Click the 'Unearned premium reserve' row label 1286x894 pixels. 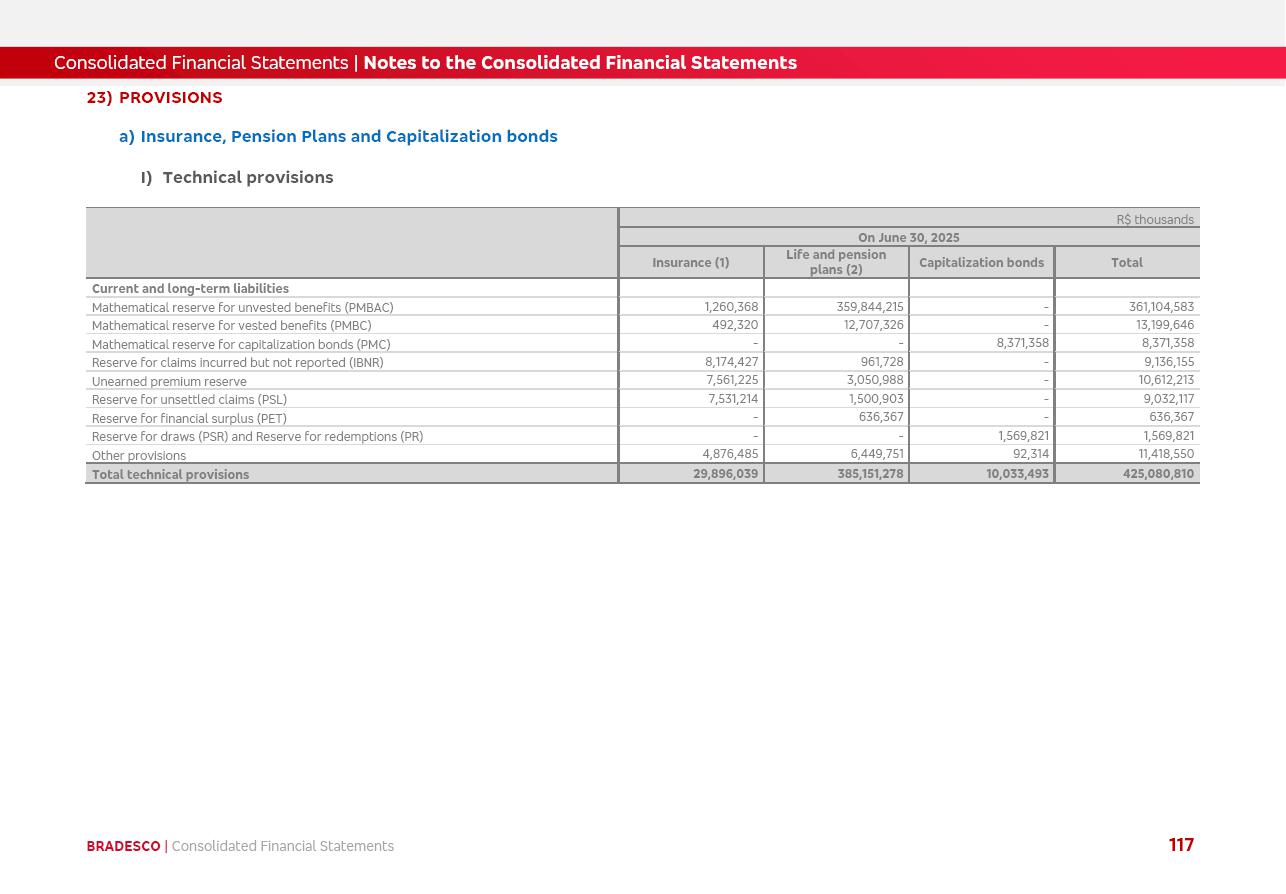[169, 382]
